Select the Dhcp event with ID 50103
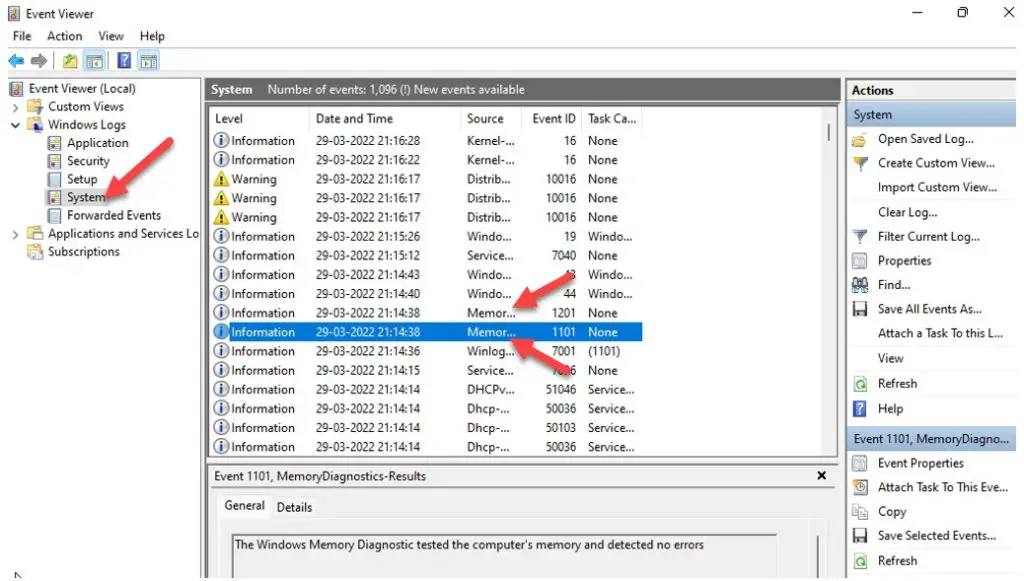1024x581 pixels. [426, 428]
